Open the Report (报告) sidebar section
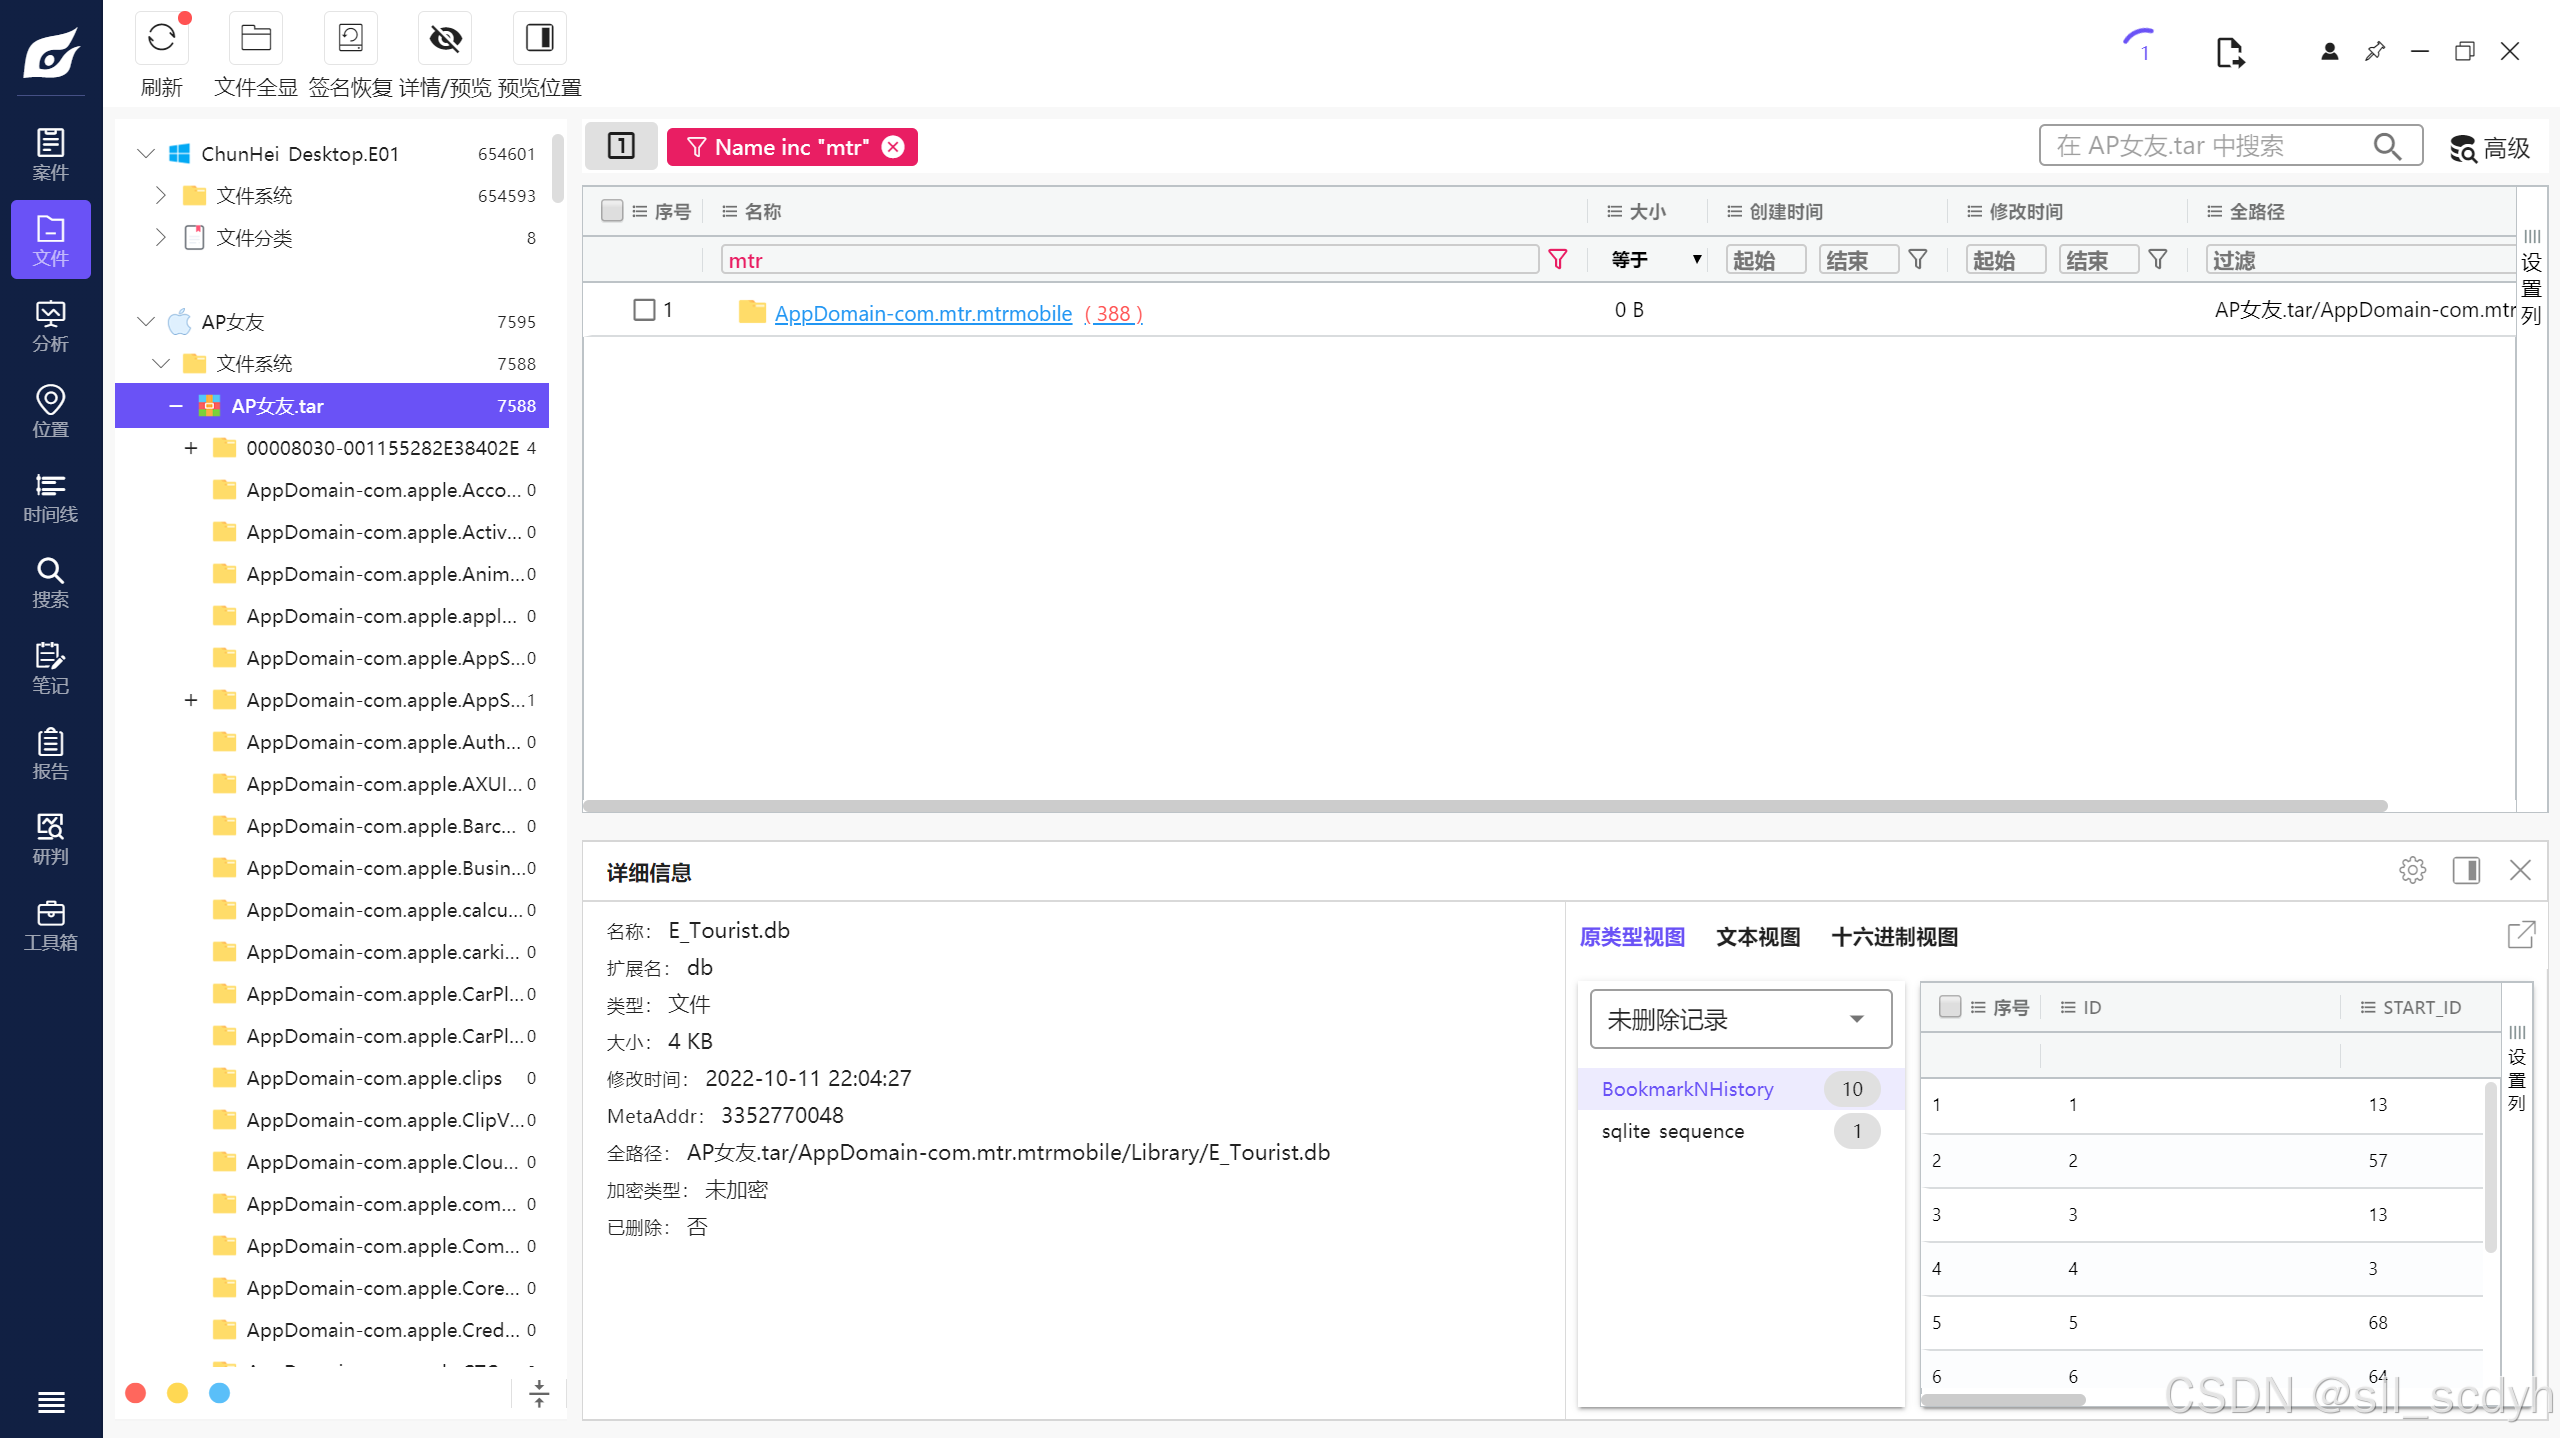Screen dimensions: 2560x1438 (x=50, y=754)
